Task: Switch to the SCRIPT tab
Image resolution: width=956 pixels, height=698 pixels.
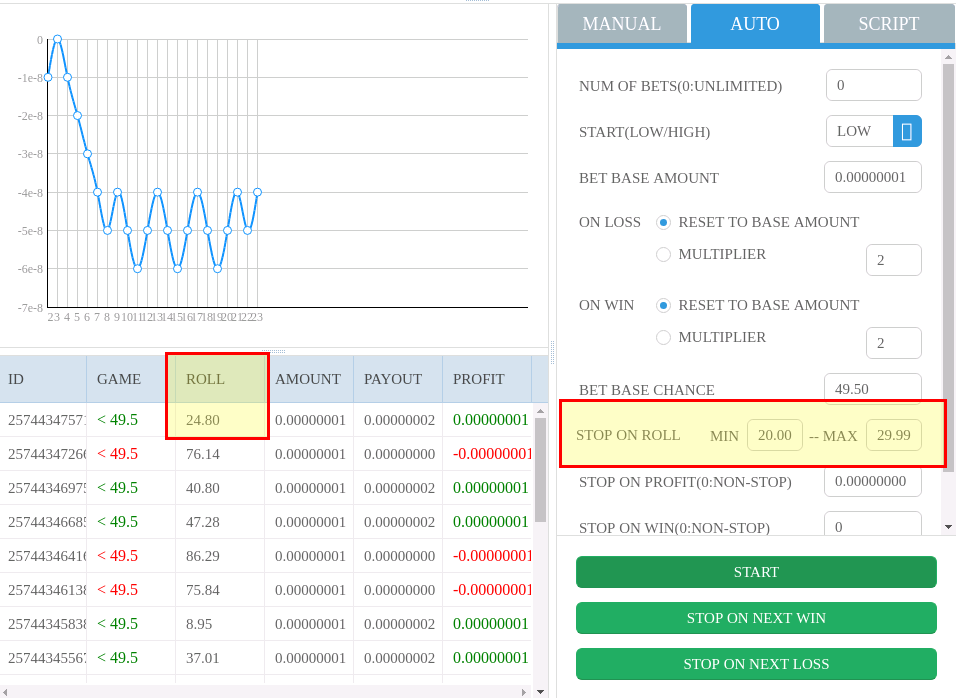Action: (x=888, y=24)
